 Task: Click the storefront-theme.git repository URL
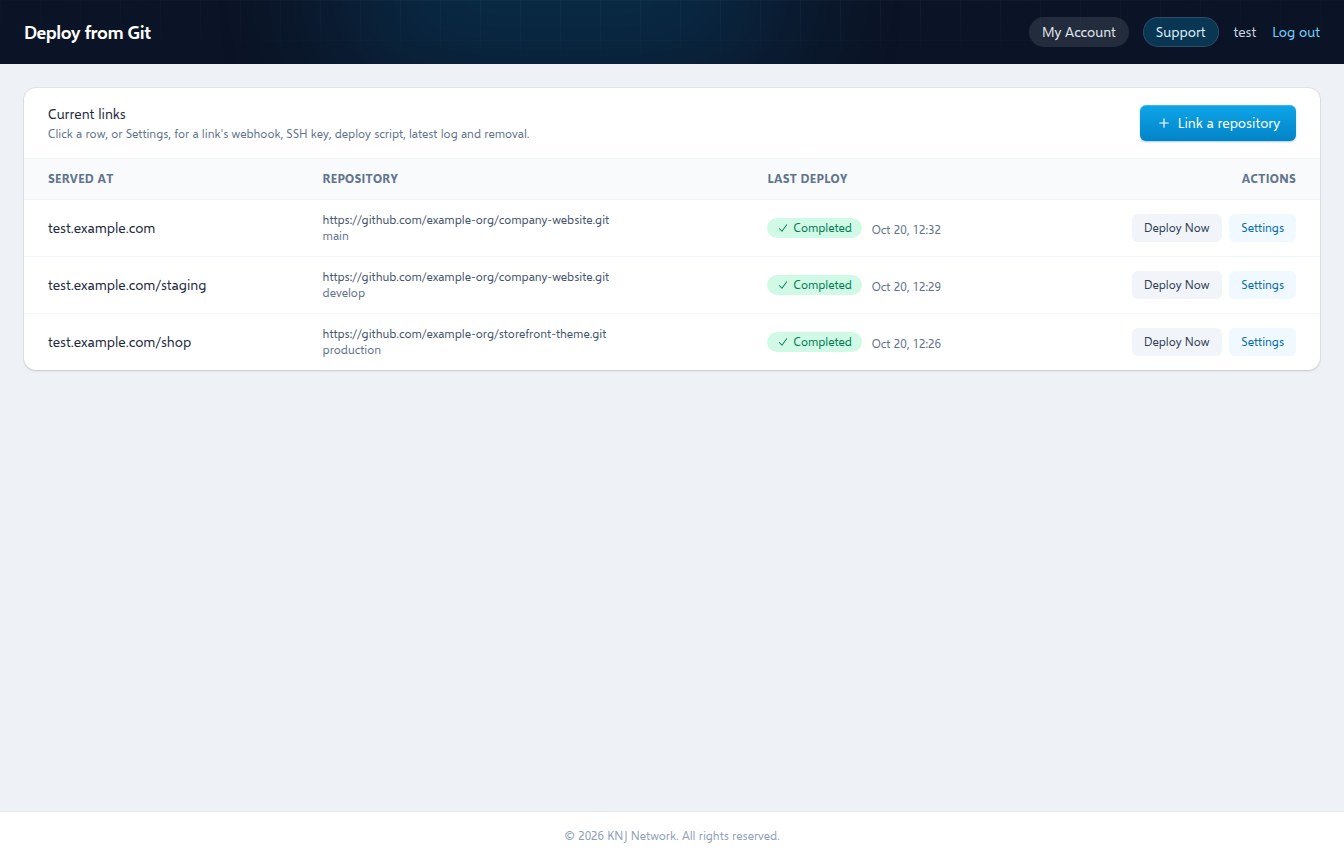[464, 334]
